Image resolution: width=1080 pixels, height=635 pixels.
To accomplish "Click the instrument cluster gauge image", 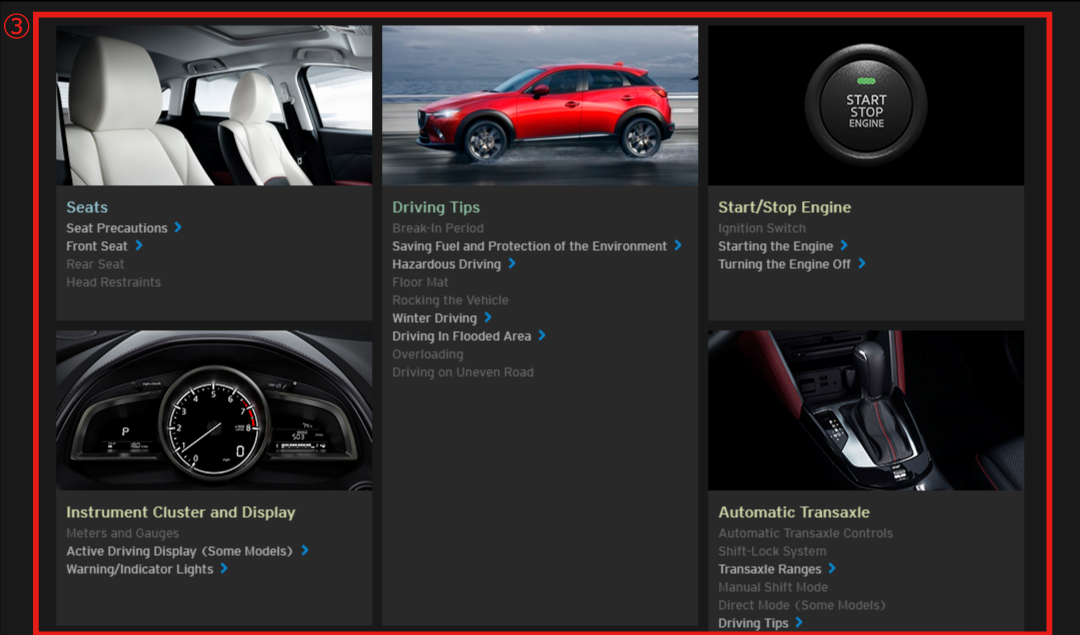I will coord(214,410).
